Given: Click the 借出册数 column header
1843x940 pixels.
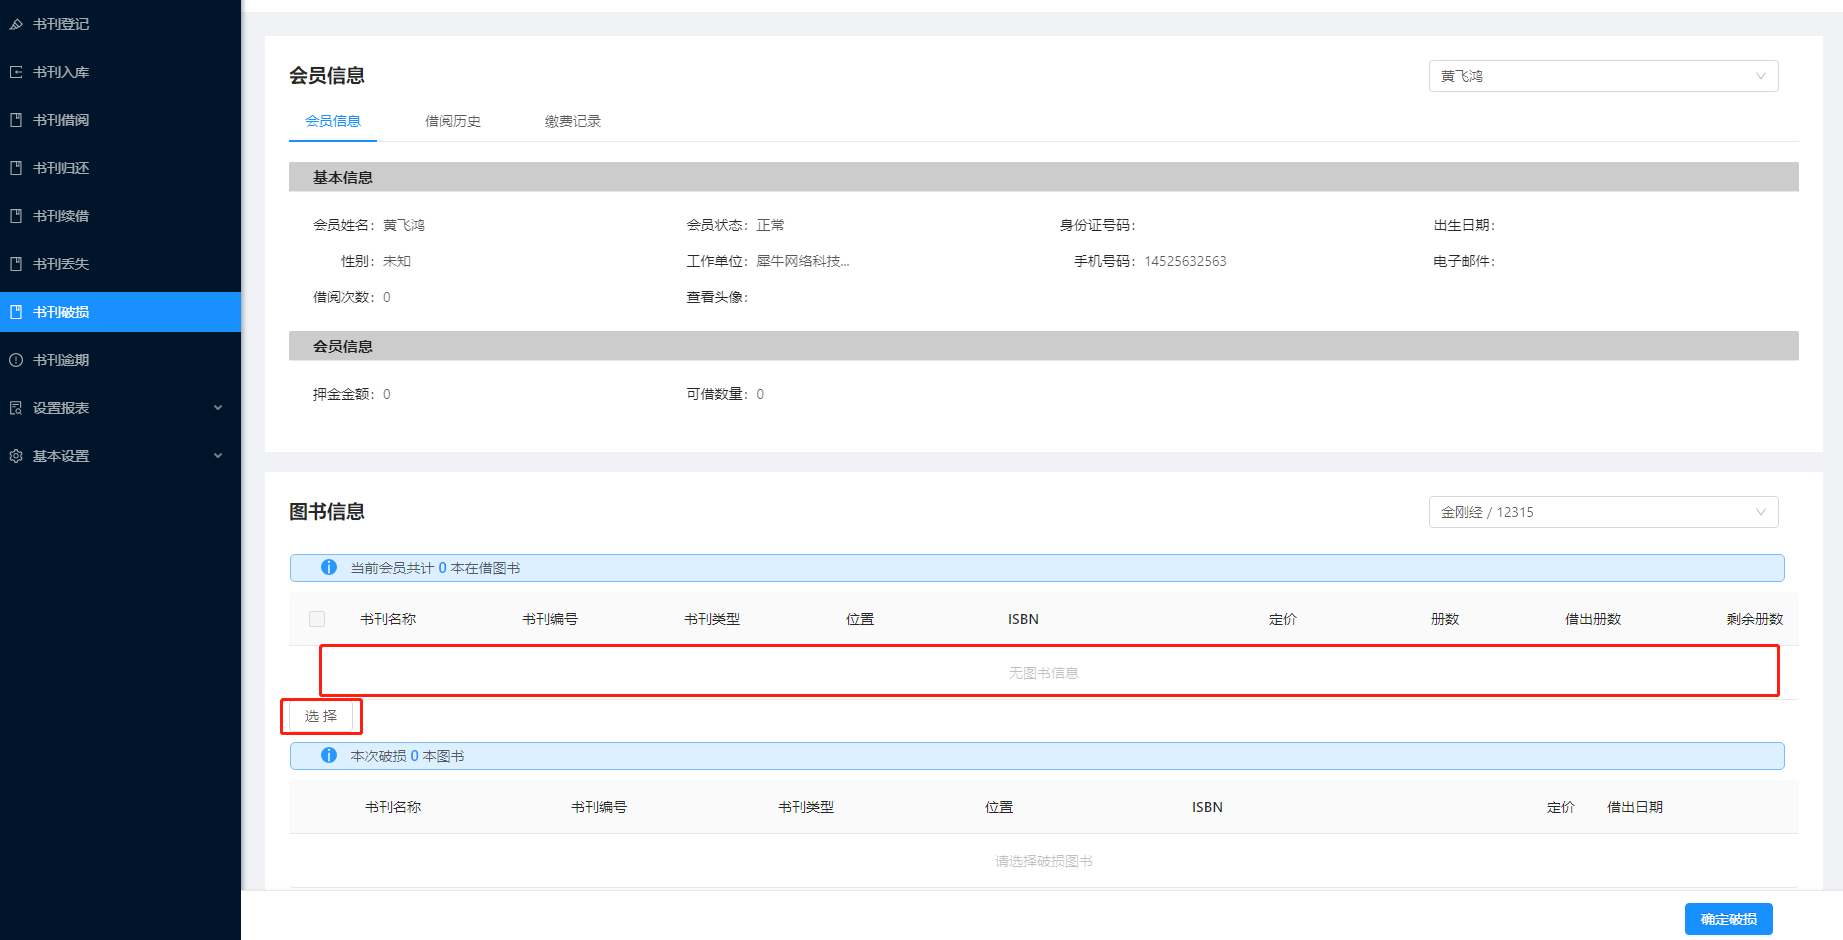Looking at the screenshot, I should point(1593,619).
